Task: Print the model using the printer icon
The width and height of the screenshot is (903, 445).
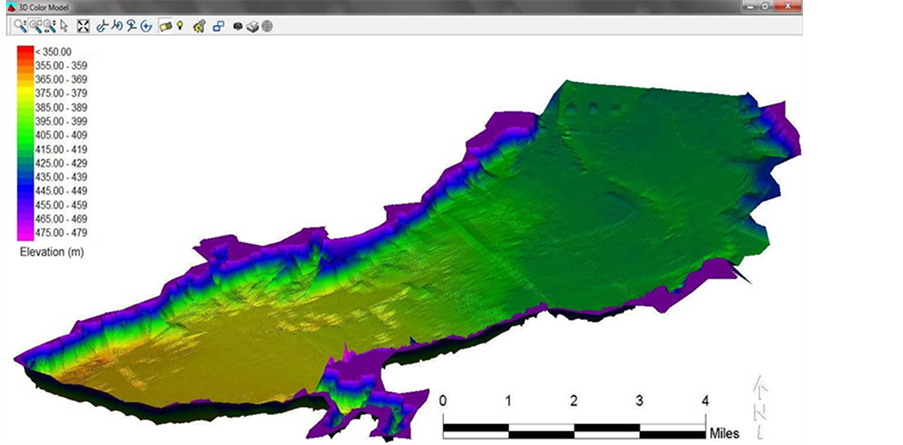Action: click(252, 25)
